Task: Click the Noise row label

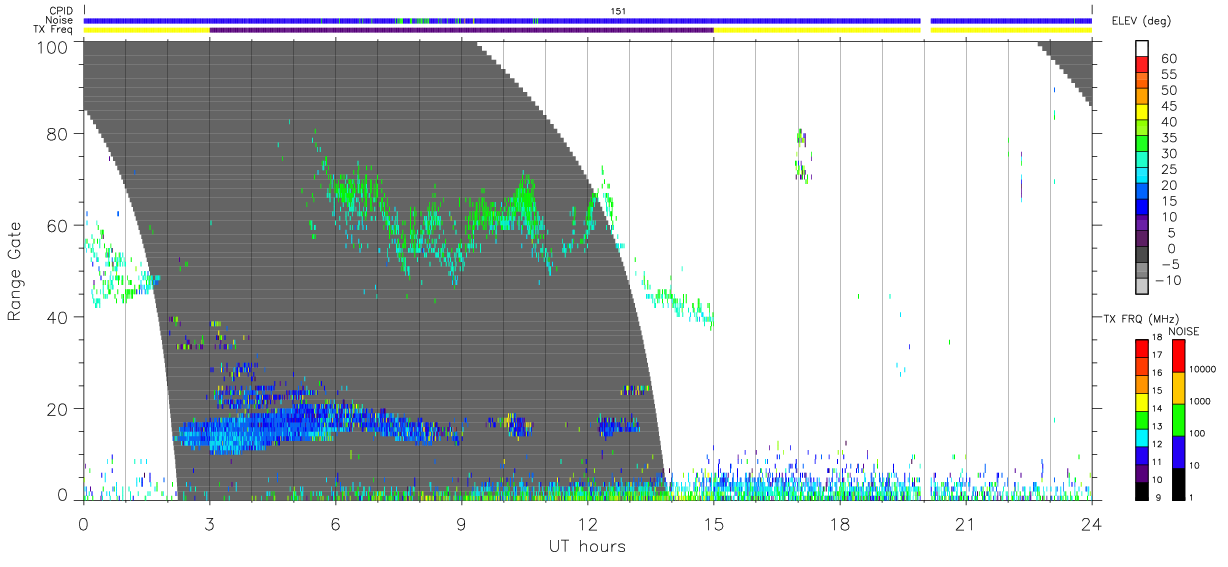Action: pyautogui.click(x=61, y=20)
